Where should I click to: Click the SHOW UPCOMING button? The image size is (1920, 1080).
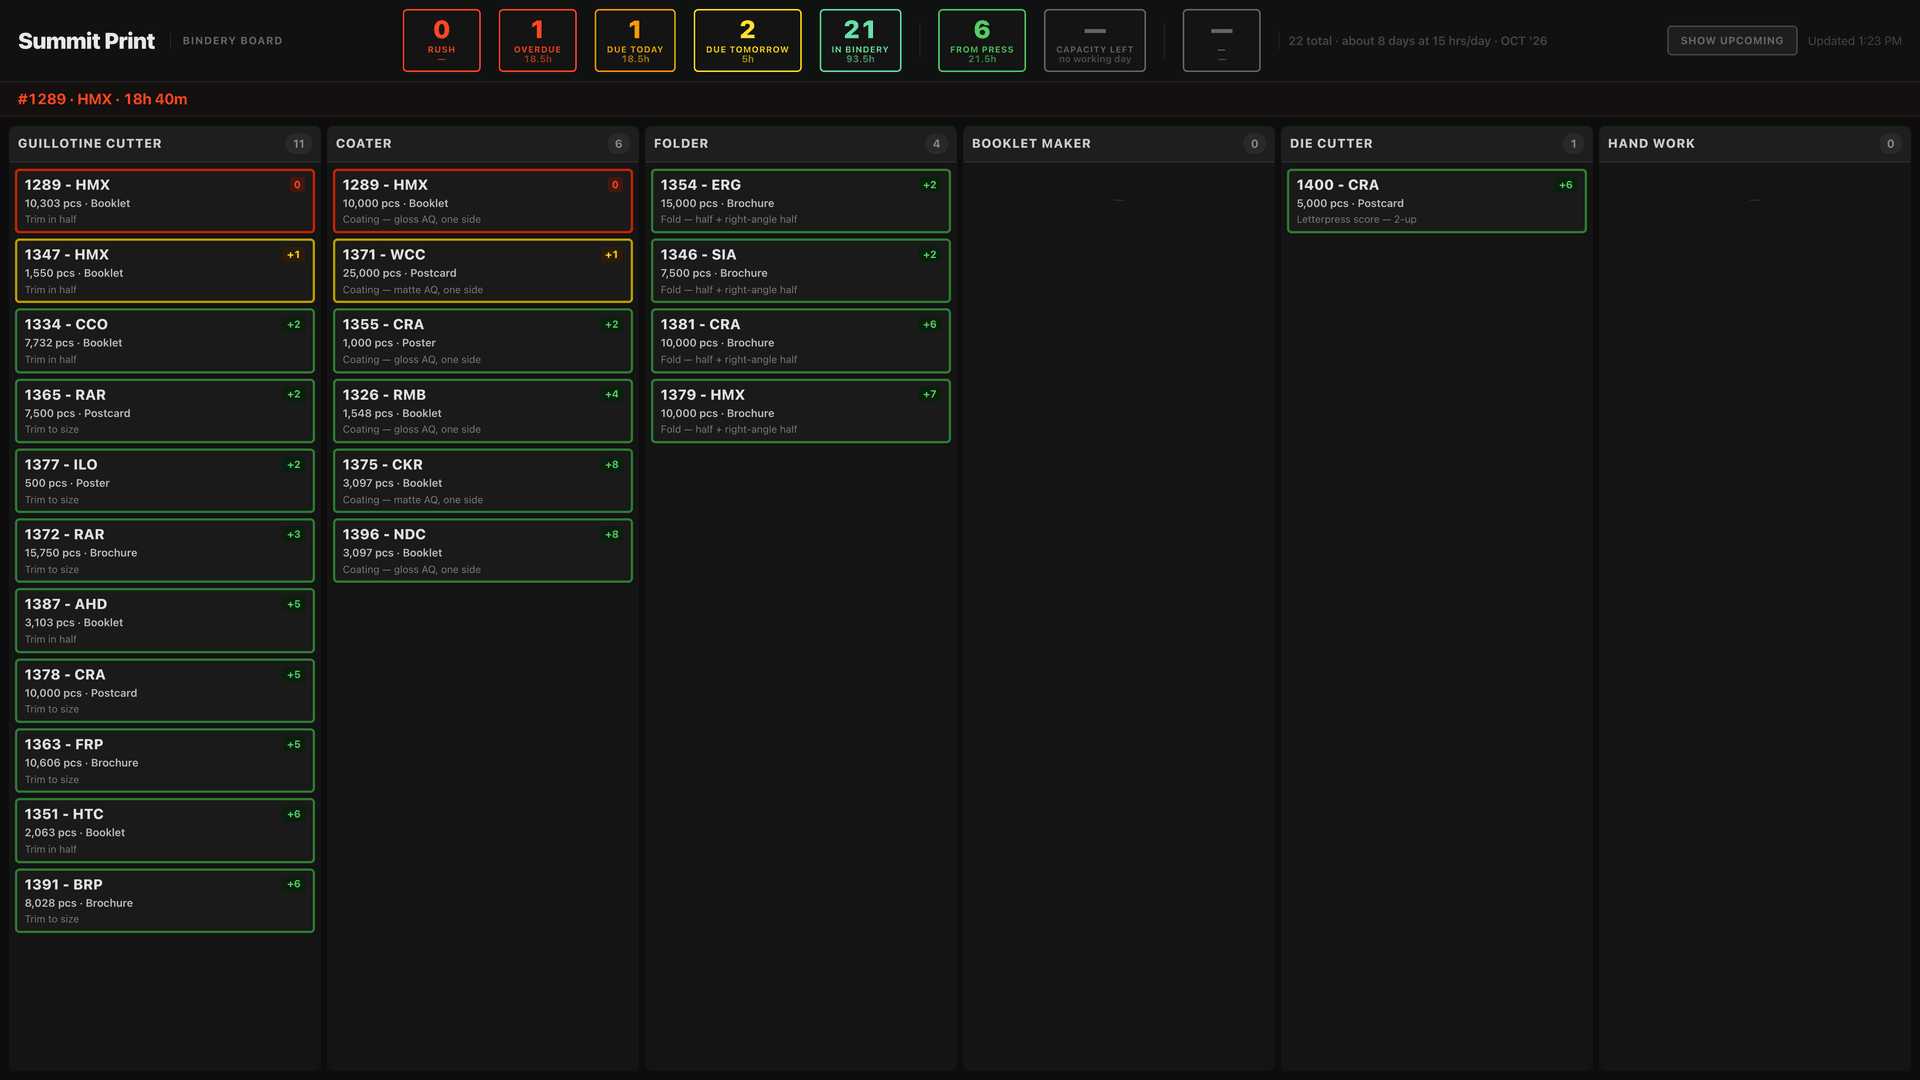tap(1731, 41)
